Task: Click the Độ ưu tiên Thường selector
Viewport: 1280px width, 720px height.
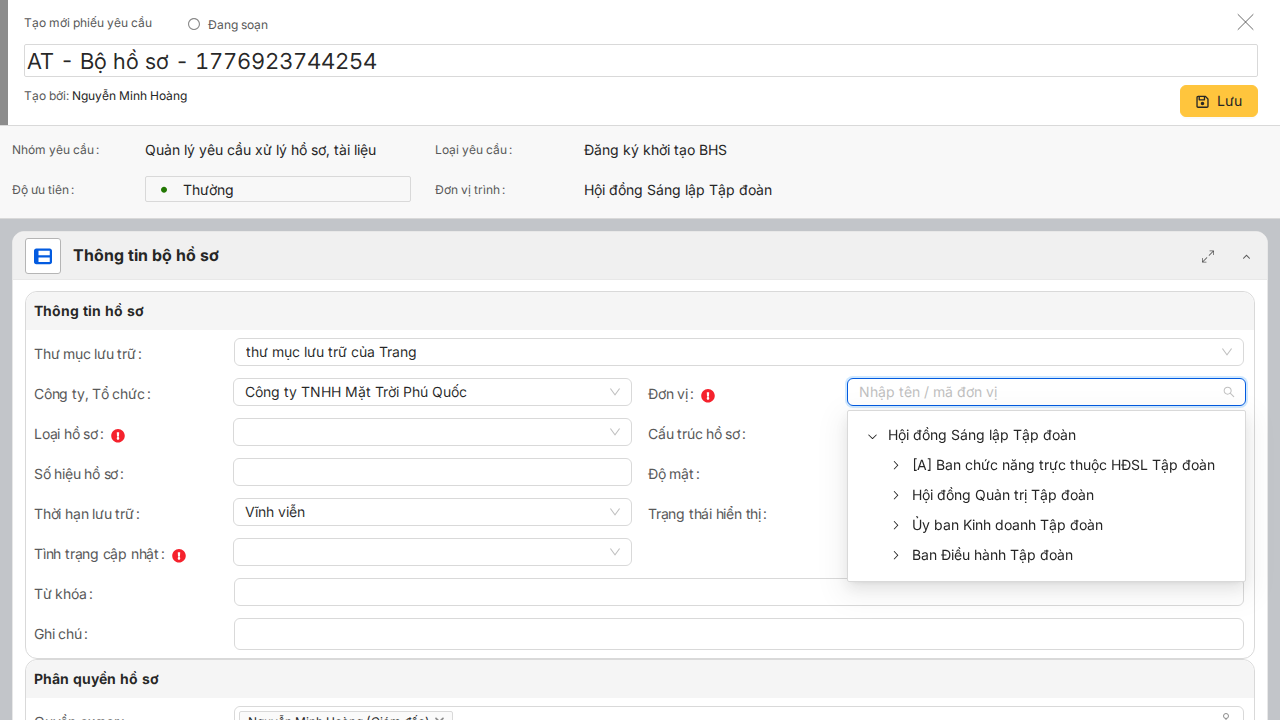Action: (x=278, y=190)
